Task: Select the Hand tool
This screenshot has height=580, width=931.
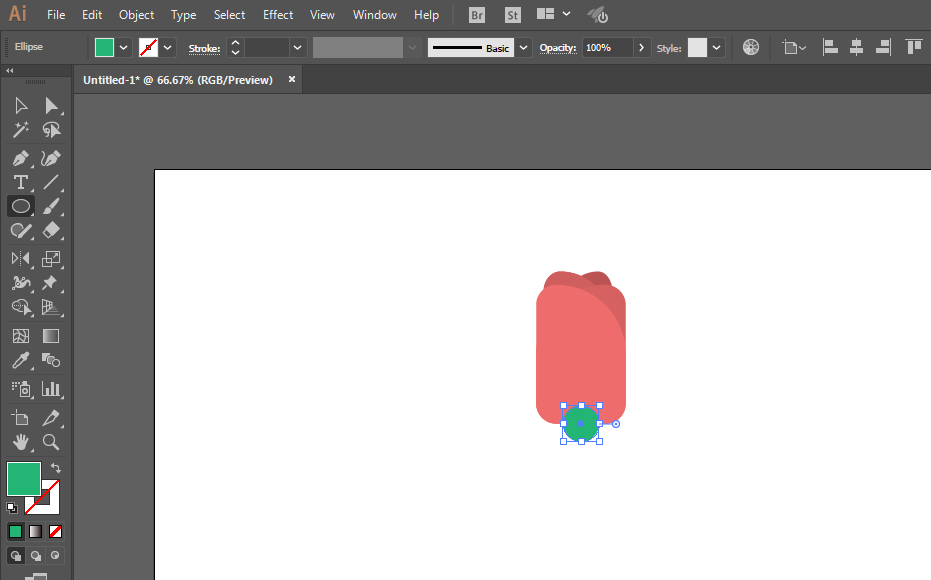Action: point(20,442)
